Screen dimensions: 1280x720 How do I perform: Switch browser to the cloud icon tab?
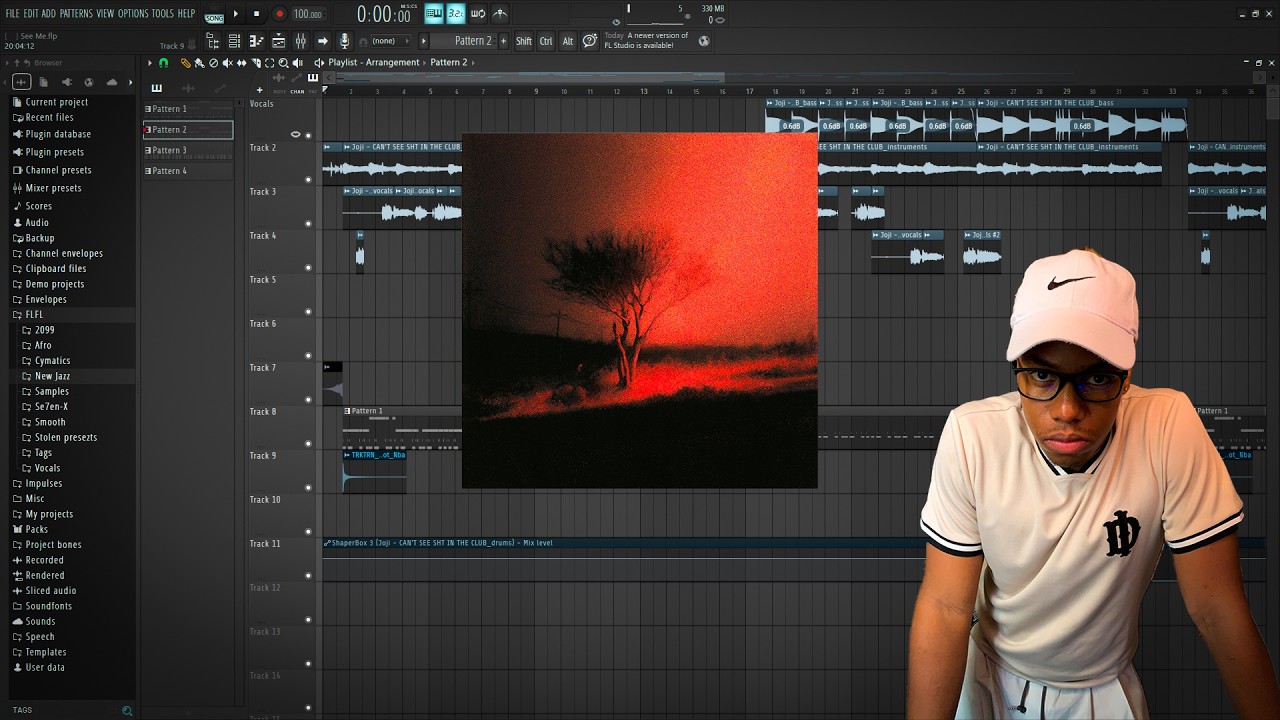[x=112, y=82]
